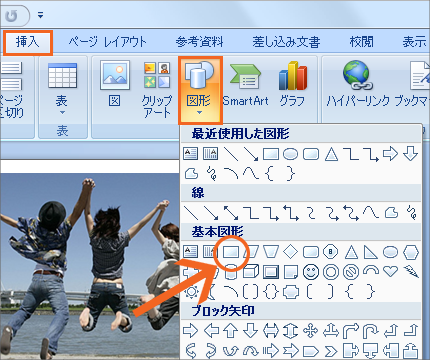Switch to the ページ レイアウト tab
This screenshot has width=430, height=360.
pos(107,42)
